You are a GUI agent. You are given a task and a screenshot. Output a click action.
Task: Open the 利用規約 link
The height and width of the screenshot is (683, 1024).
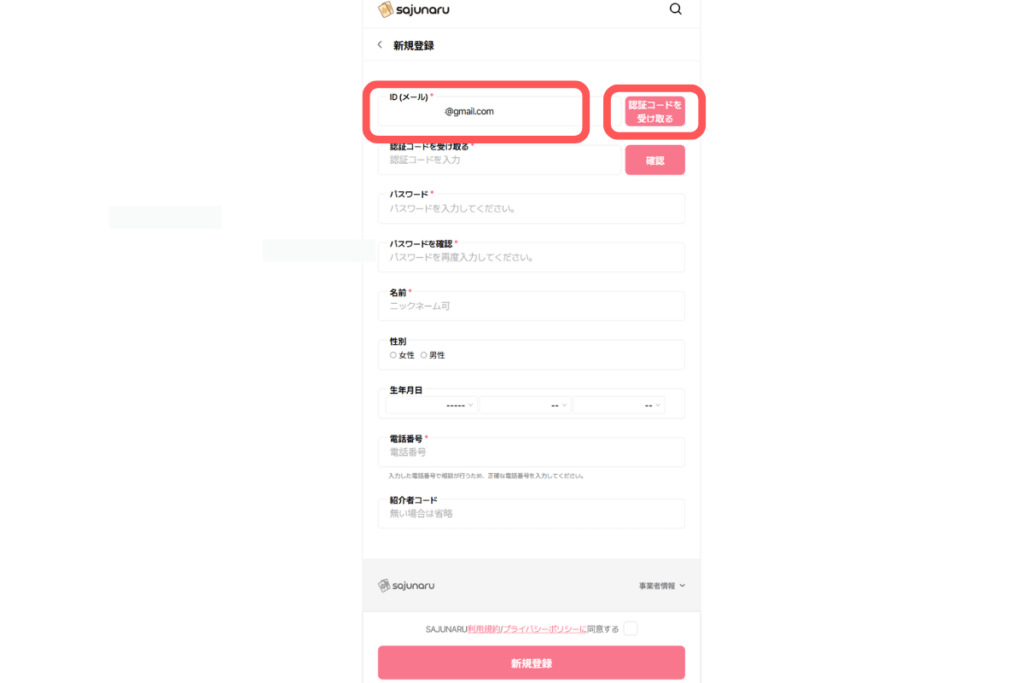pos(484,629)
